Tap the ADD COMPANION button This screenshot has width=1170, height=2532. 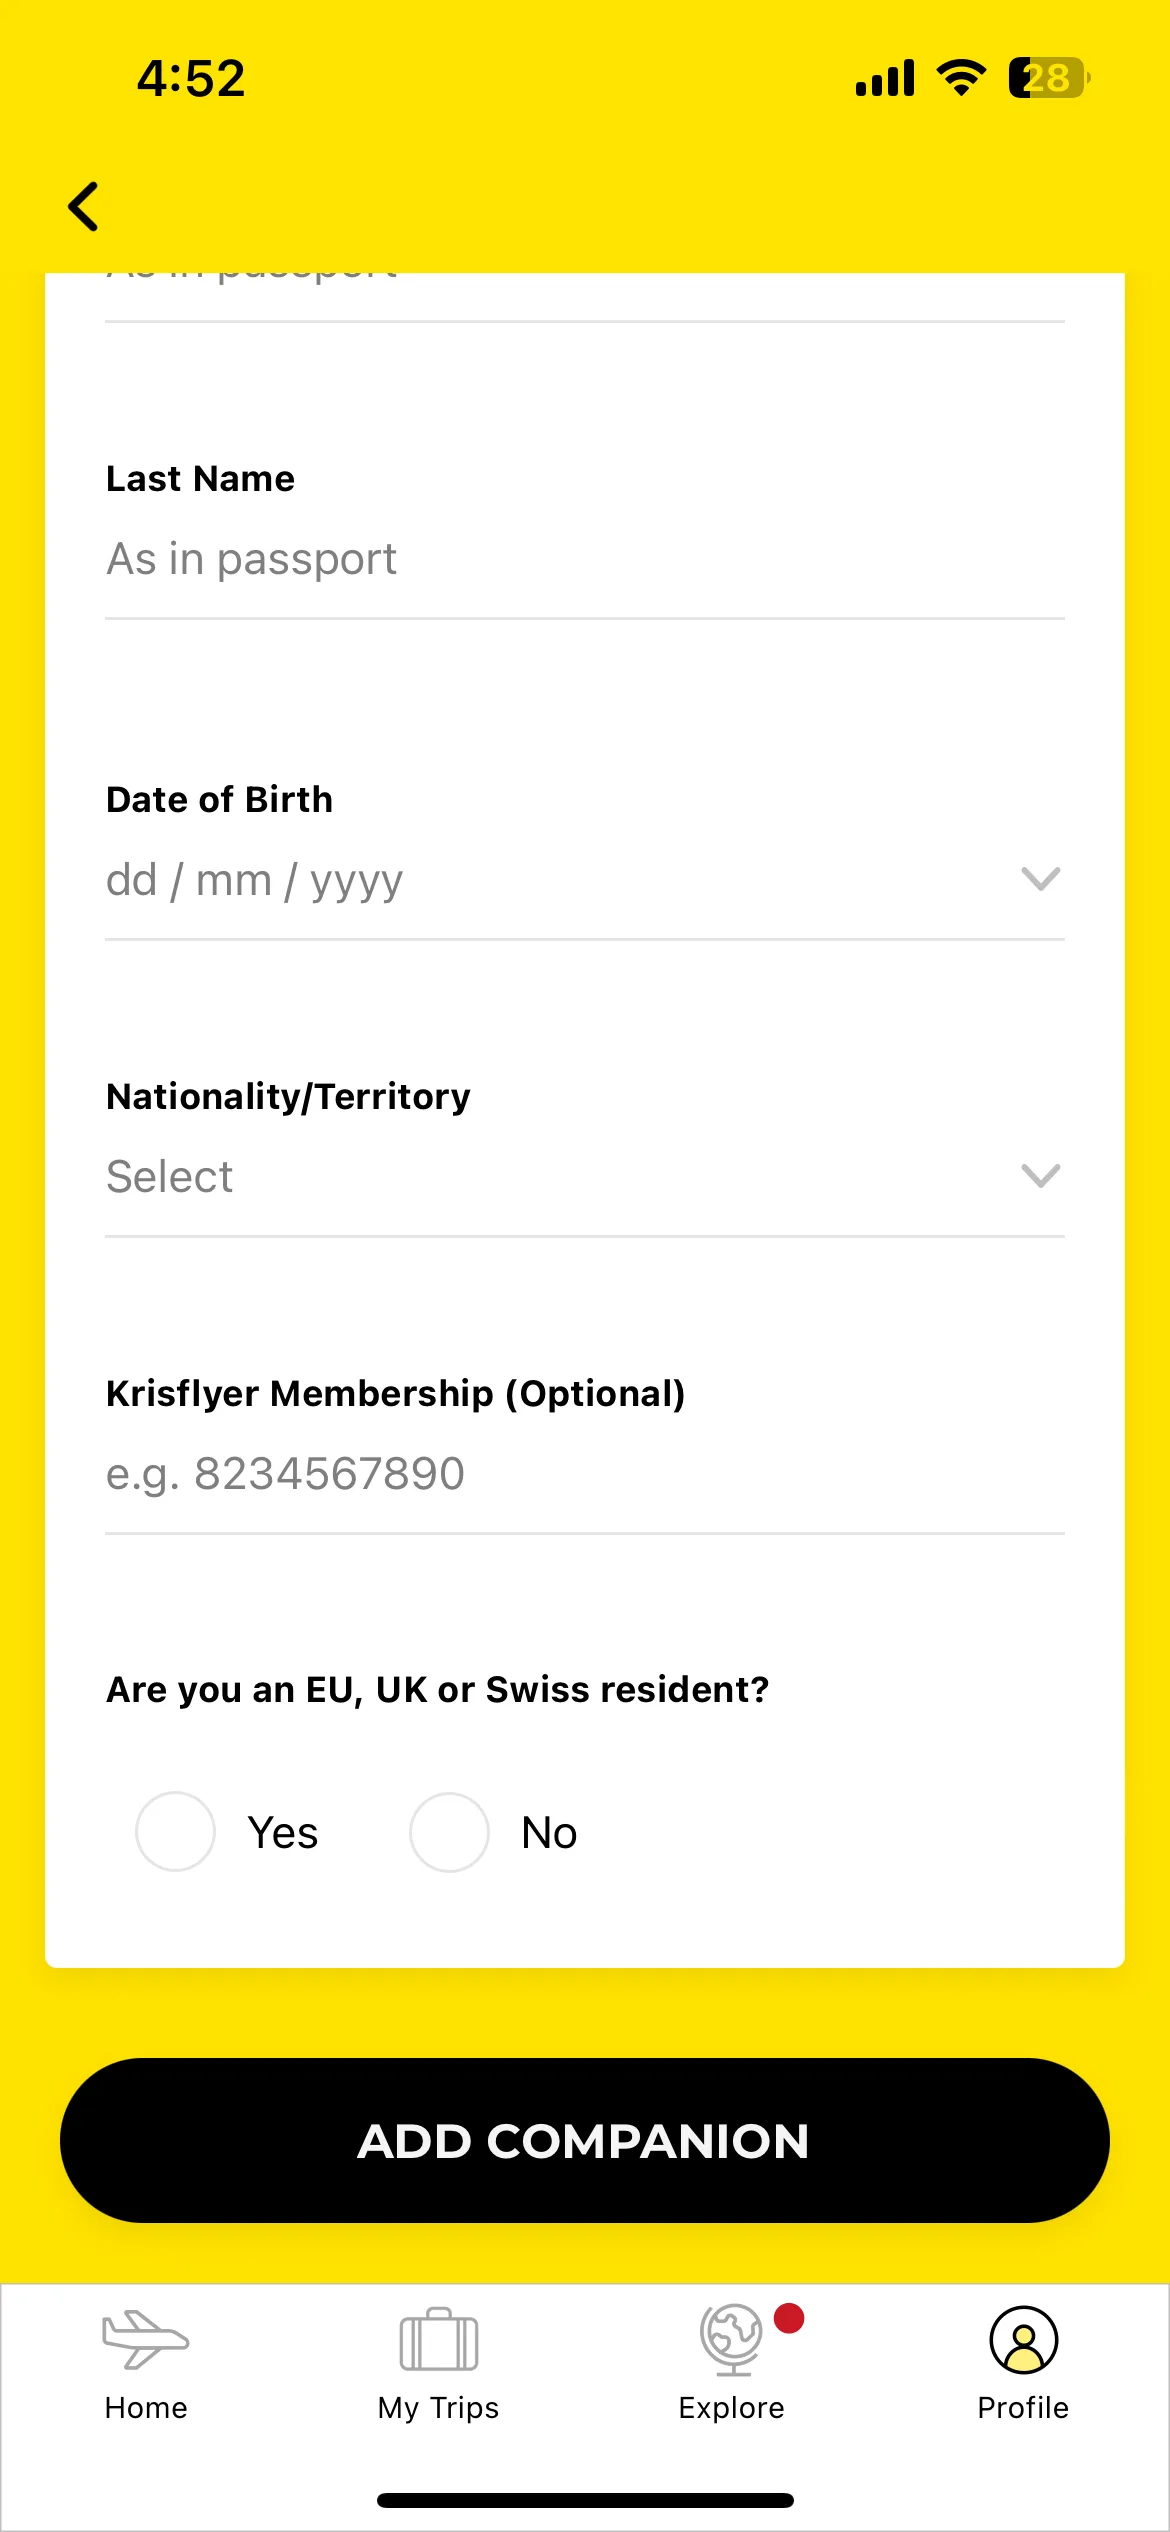[585, 2141]
